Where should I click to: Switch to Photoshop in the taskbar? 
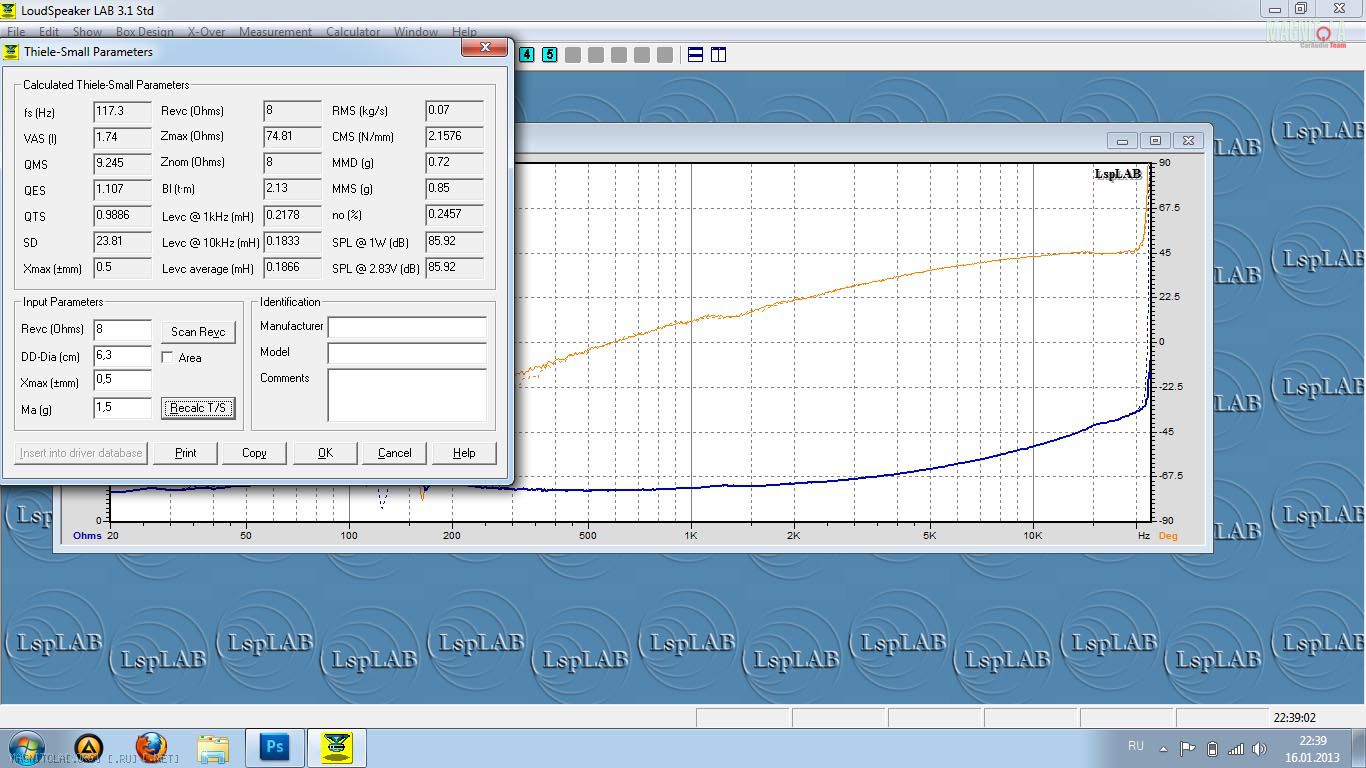click(274, 748)
